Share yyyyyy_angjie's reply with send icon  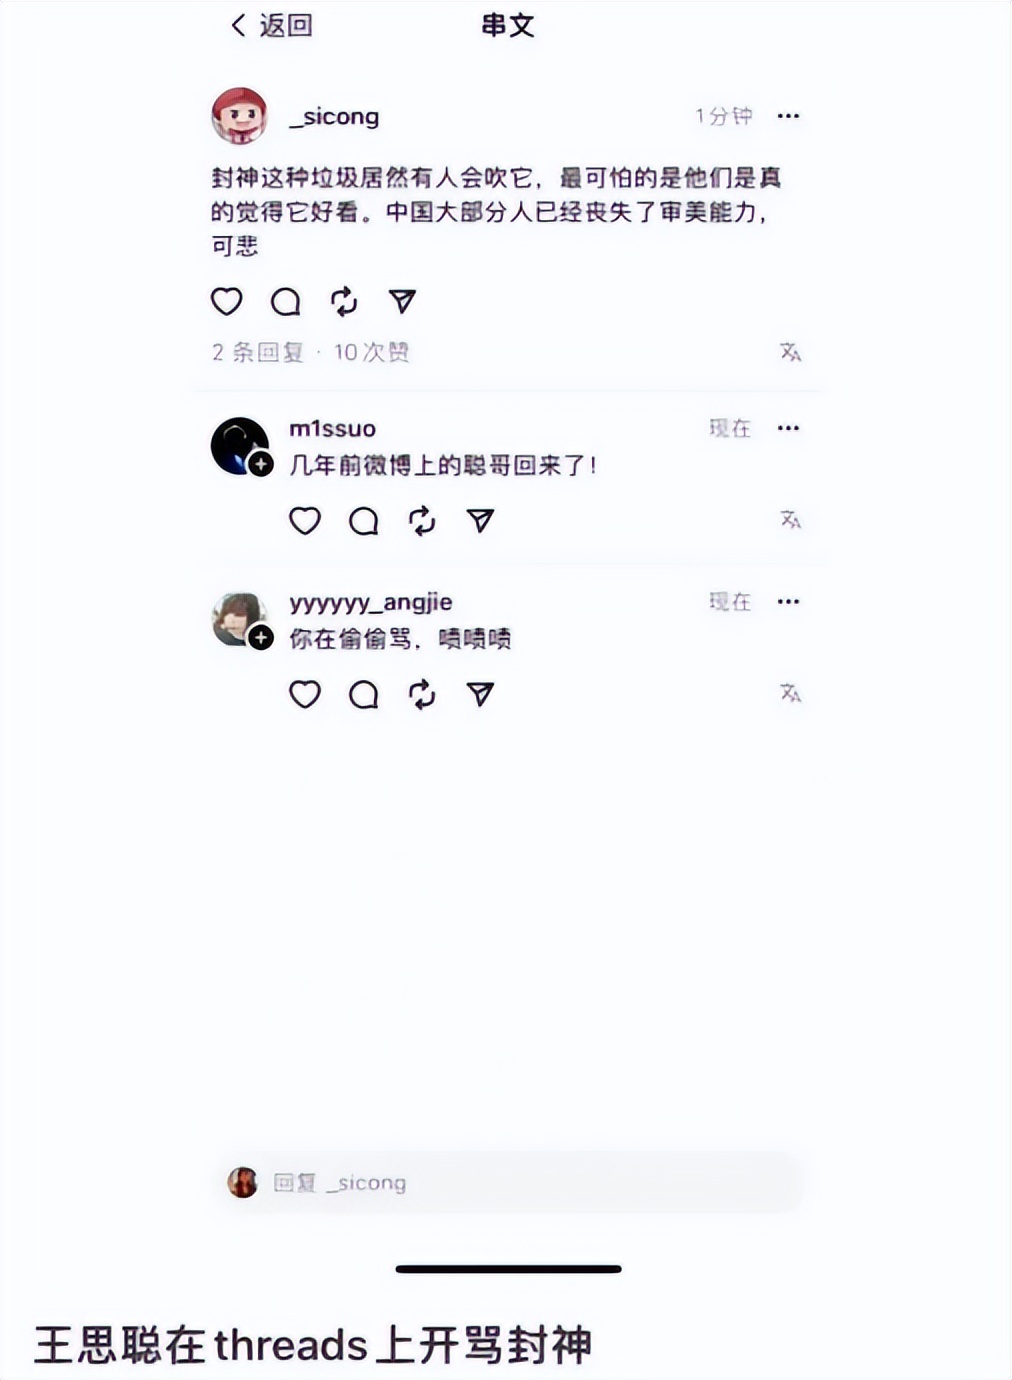pos(480,694)
